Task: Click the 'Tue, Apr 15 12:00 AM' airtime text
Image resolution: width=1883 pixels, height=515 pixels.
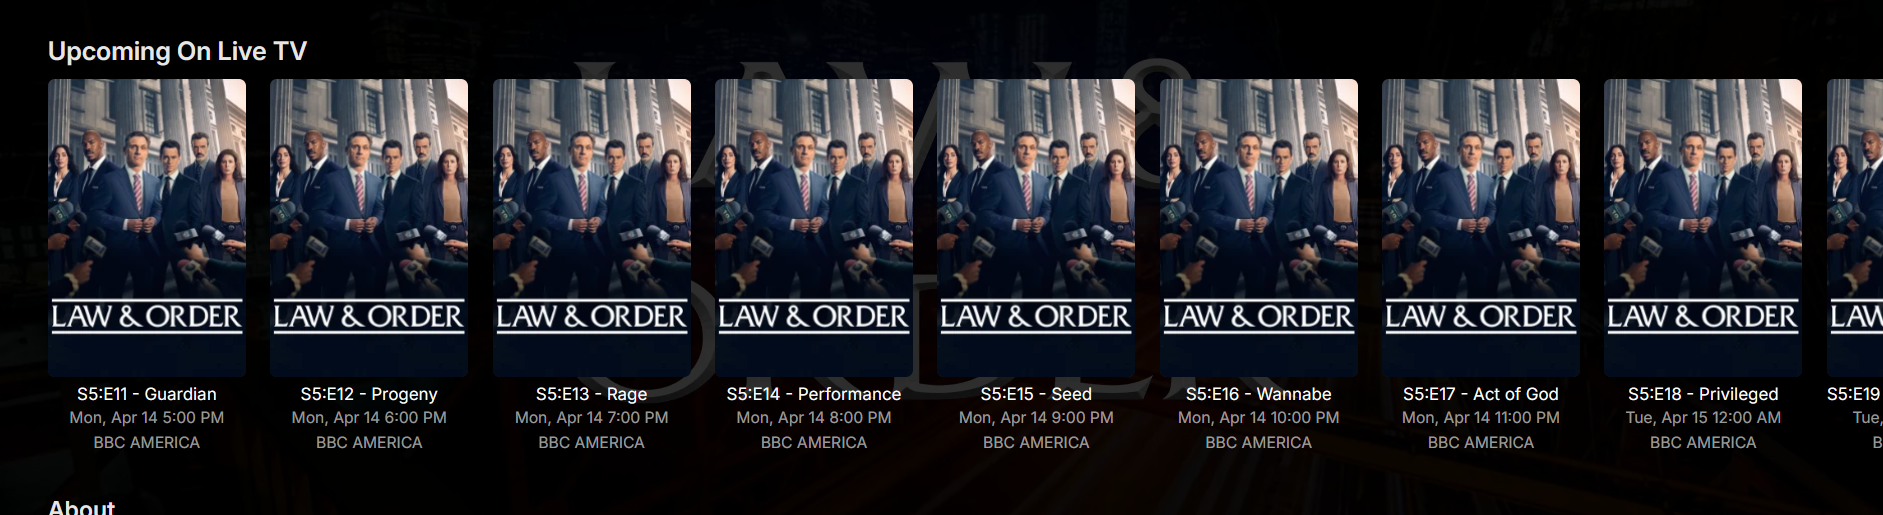Action: coord(1703,418)
